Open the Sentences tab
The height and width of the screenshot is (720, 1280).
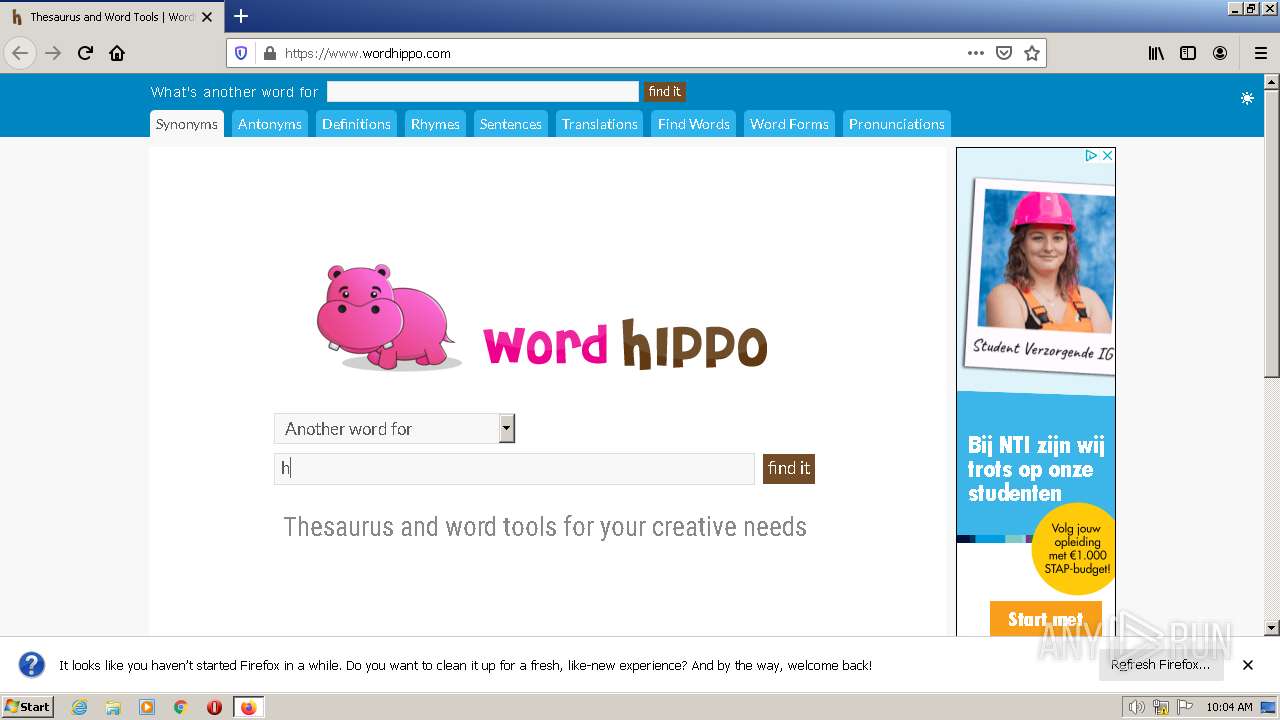pos(510,124)
